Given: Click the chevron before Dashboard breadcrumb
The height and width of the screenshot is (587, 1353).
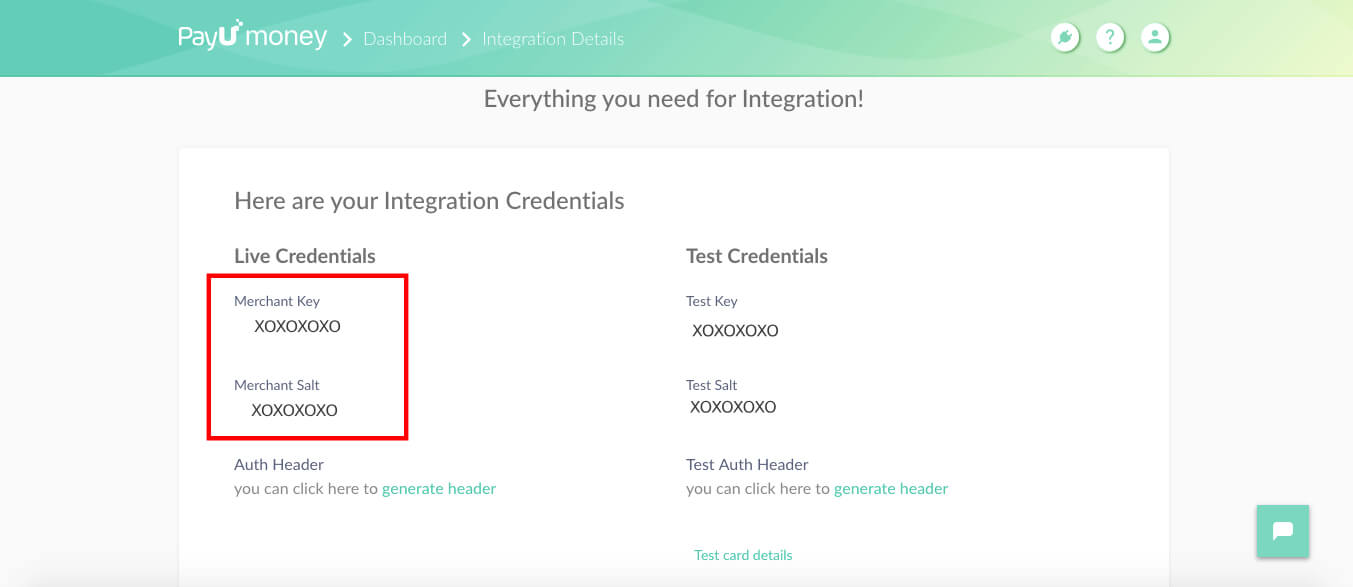Looking at the screenshot, I should click(346, 39).
